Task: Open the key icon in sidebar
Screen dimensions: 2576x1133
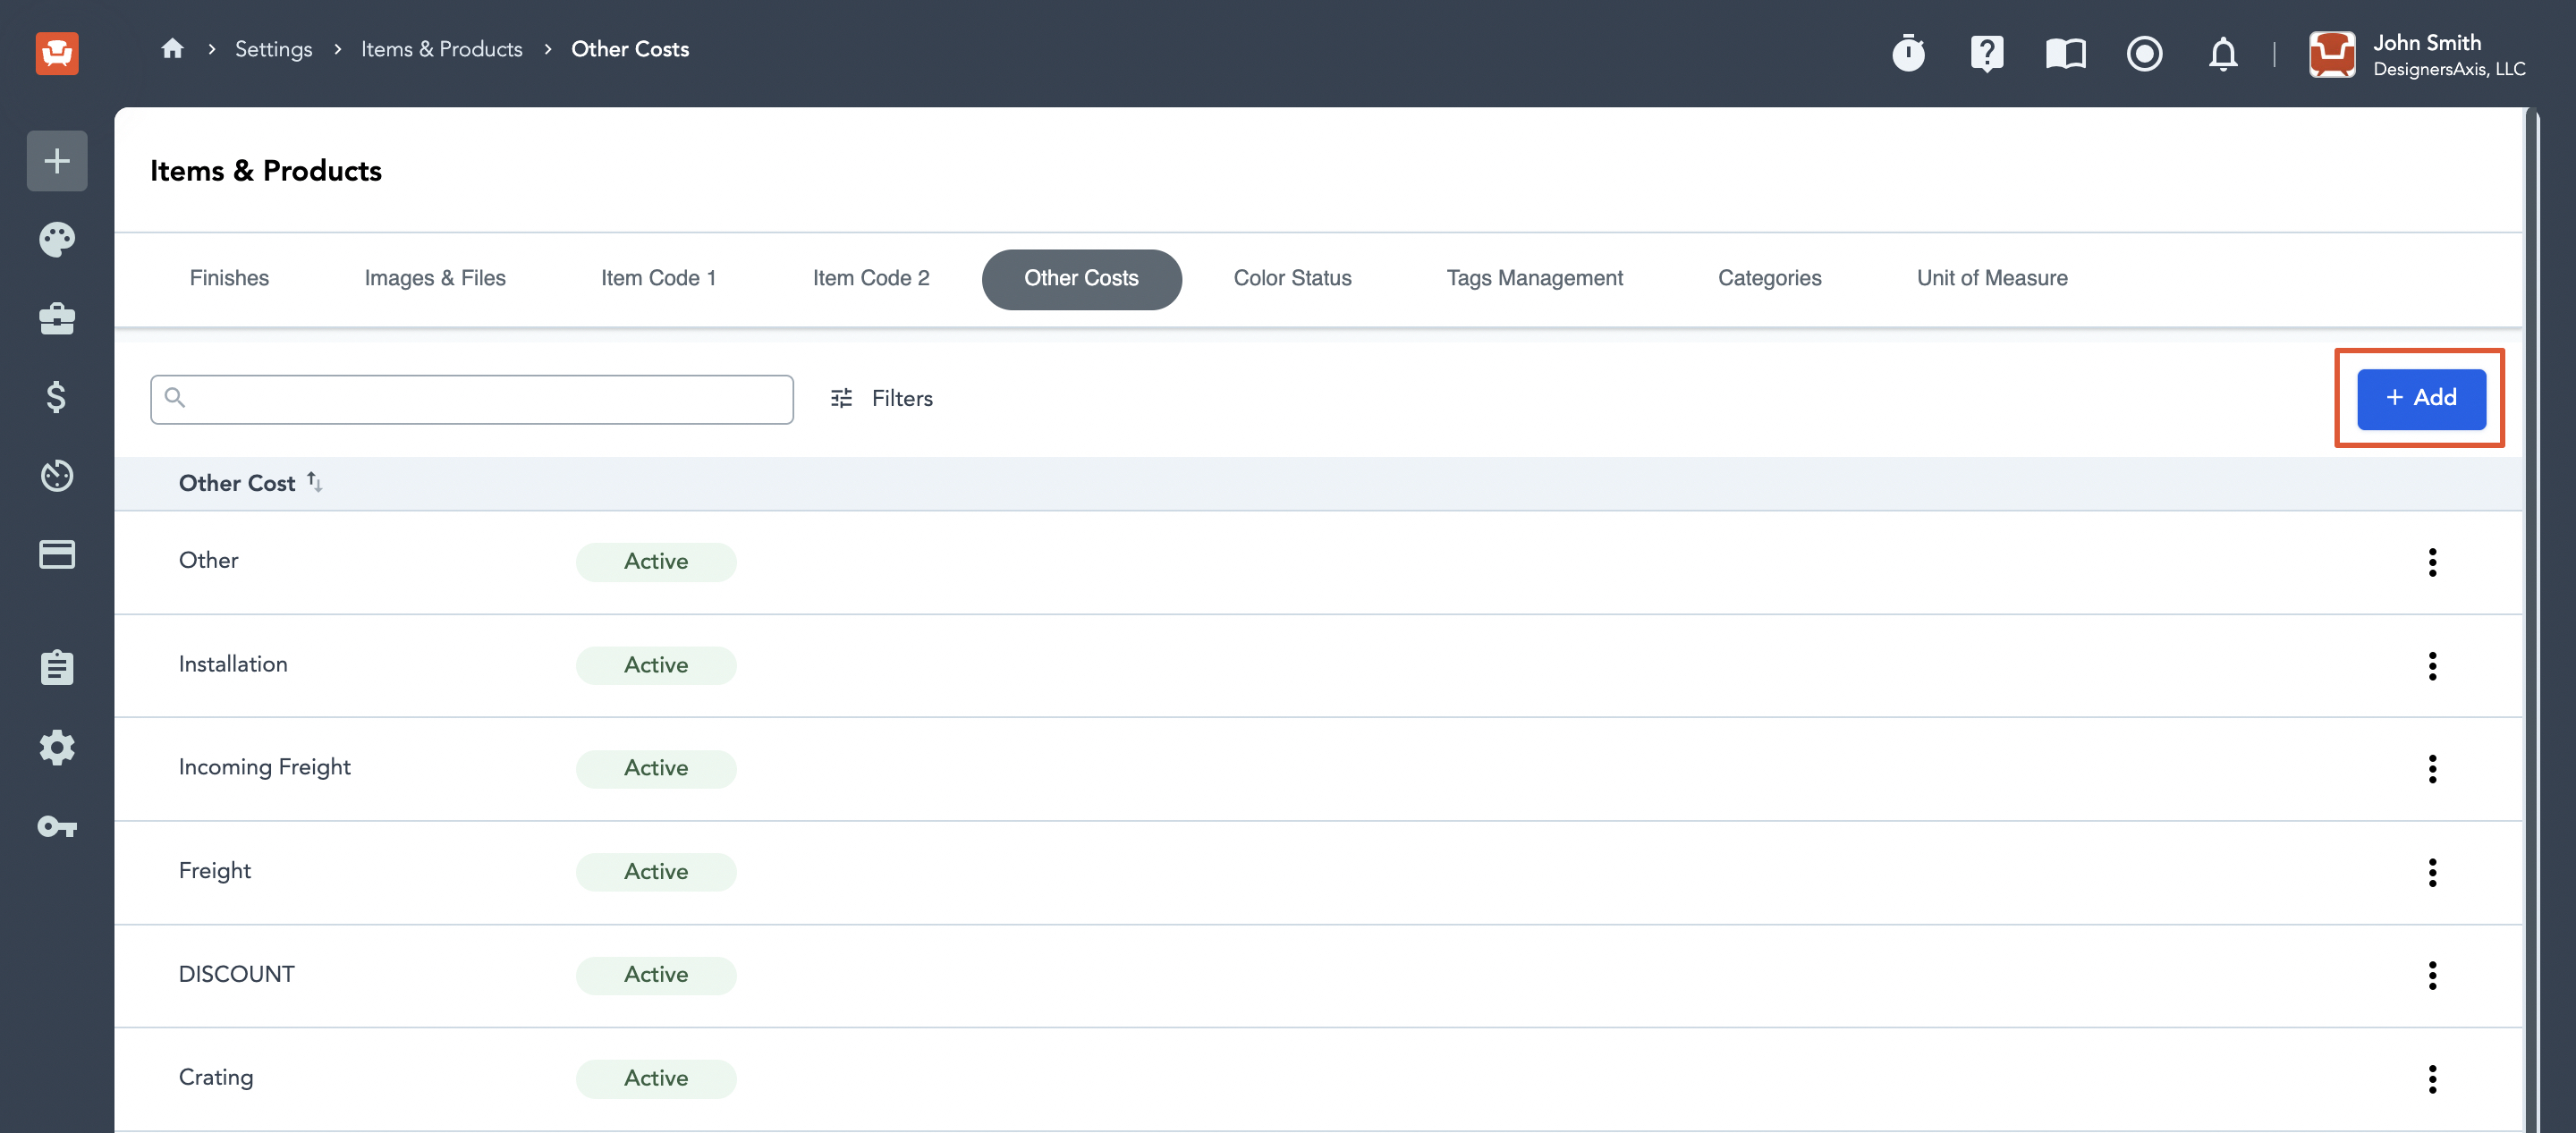Action: pos(57,826)
